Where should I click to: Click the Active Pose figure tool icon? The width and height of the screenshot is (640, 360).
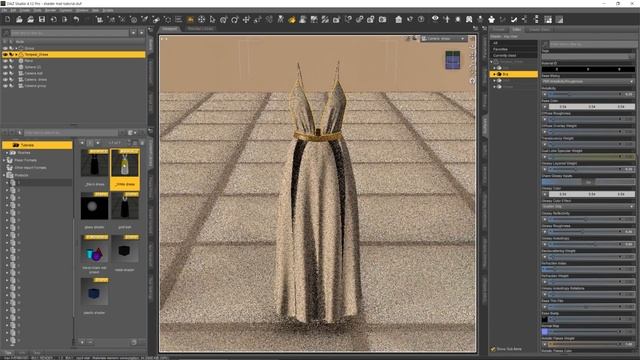[280, 19]
